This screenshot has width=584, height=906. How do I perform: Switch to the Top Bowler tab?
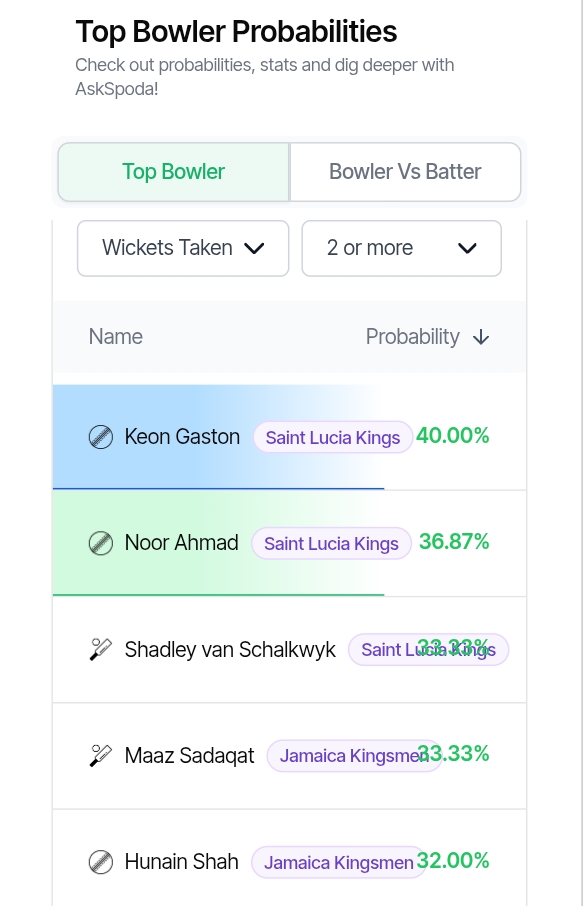[x=173, y=172]
